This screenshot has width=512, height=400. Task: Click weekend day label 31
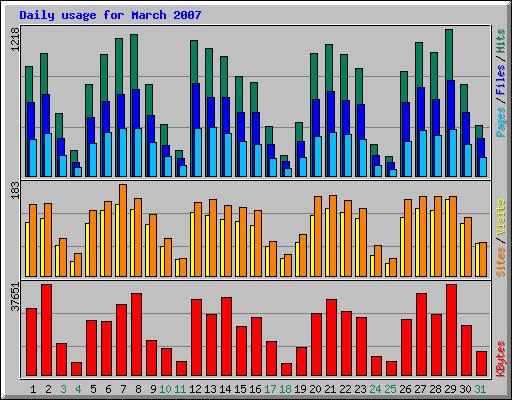(x=480, y=389)
